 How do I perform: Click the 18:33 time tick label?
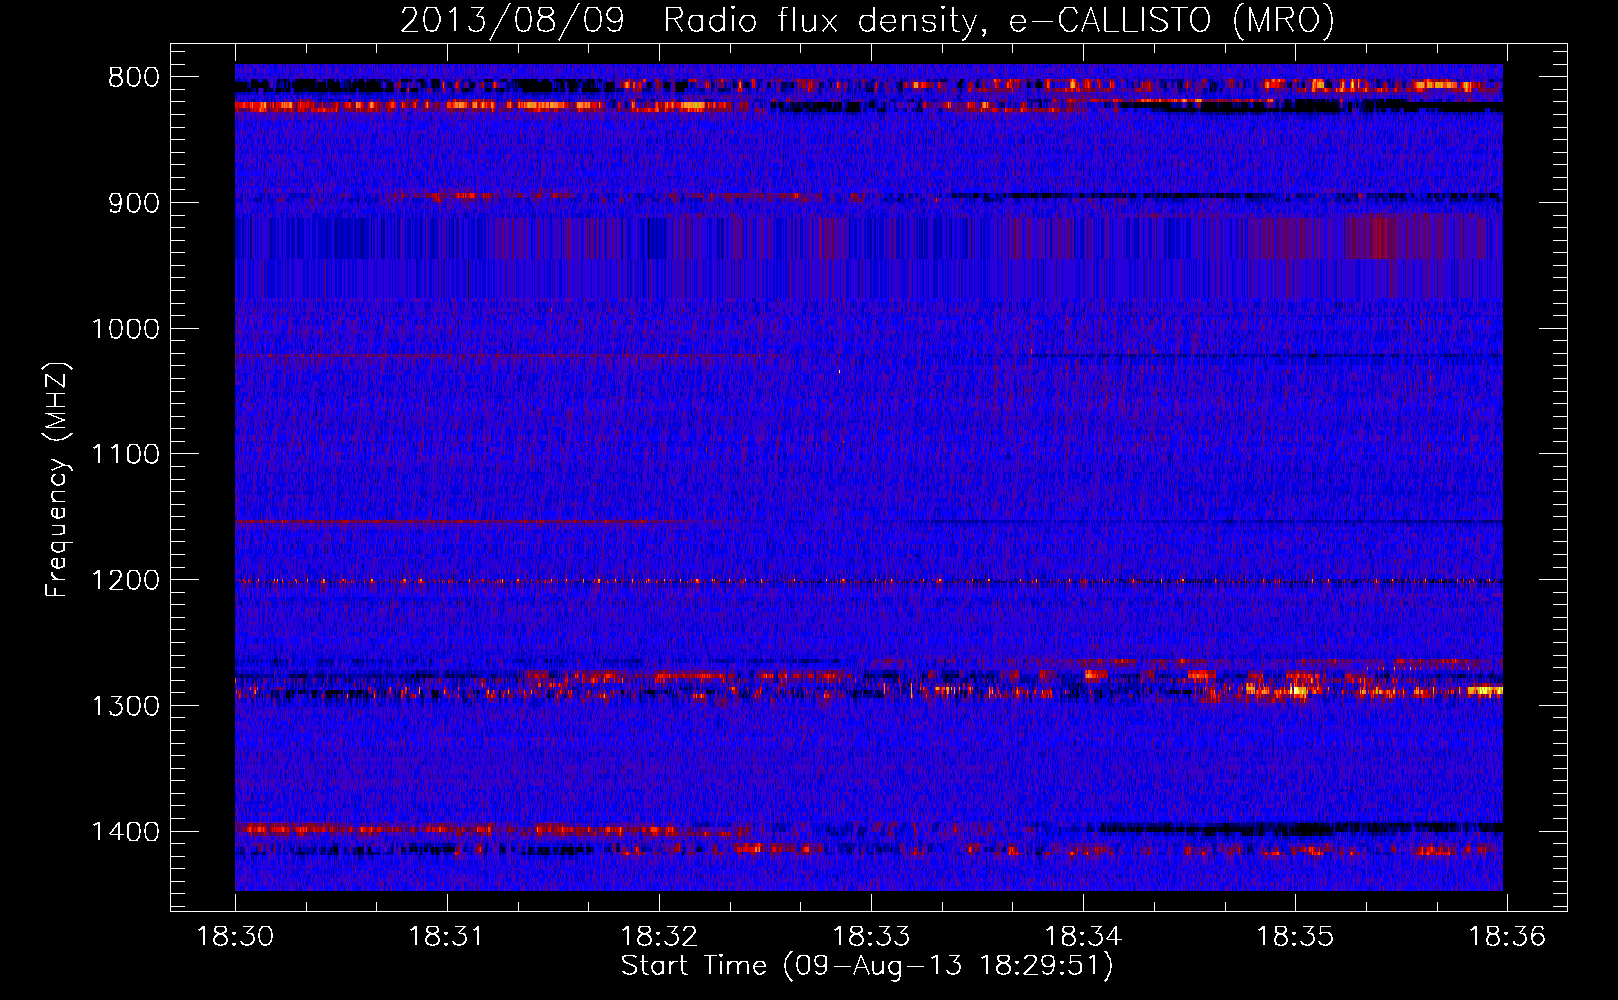(x=871, y=937)
